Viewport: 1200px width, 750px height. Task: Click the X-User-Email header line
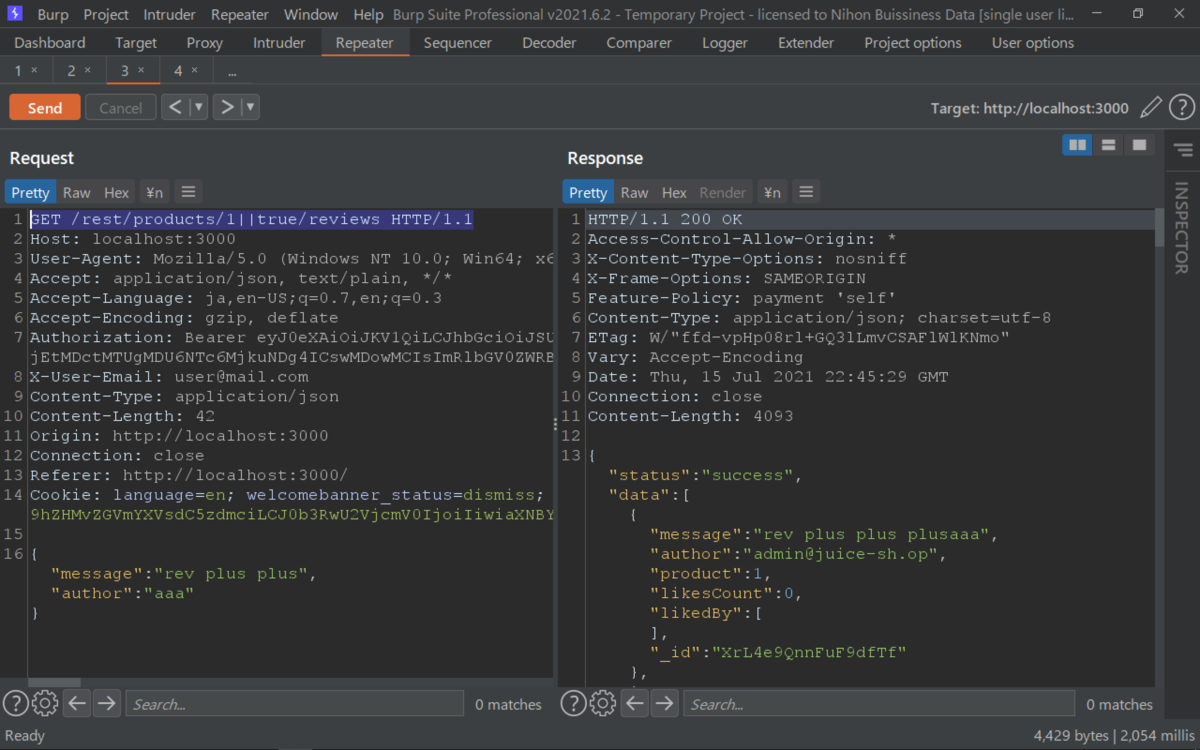click(169, 377)
